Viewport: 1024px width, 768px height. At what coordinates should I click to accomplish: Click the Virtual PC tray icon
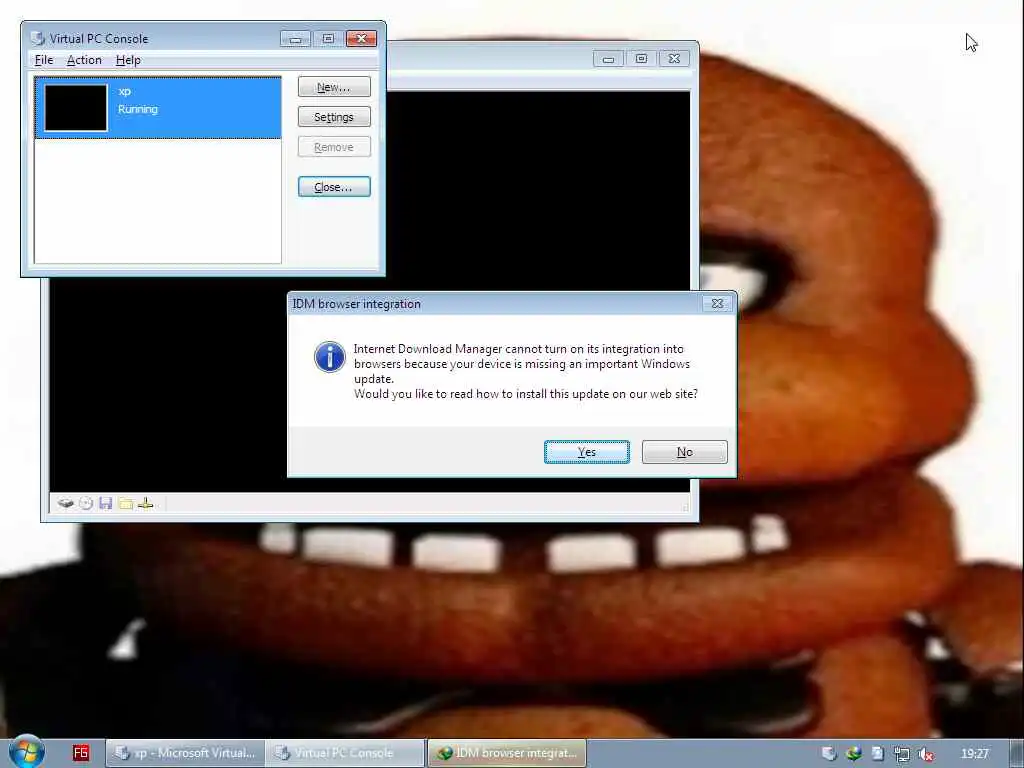pyautogui.click(x=829, y=754)
